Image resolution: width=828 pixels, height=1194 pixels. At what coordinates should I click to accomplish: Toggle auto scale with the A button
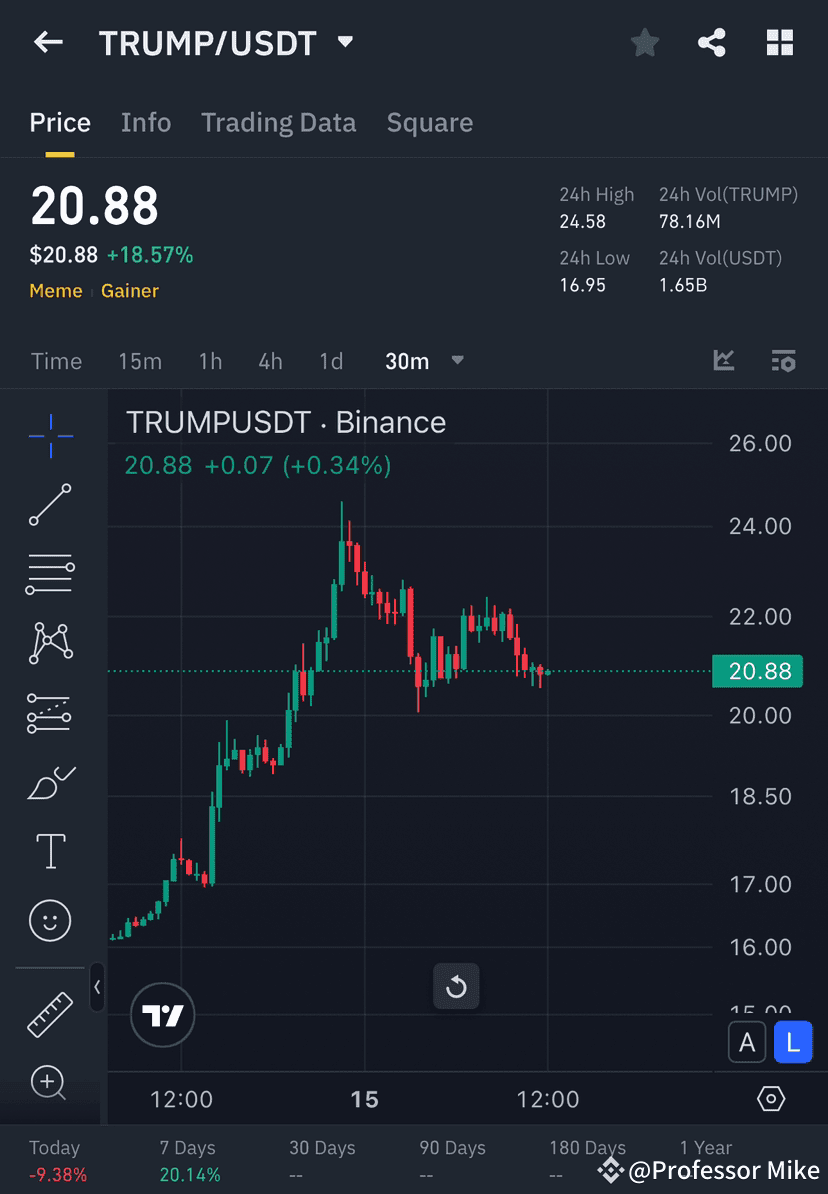point(747,1042)
